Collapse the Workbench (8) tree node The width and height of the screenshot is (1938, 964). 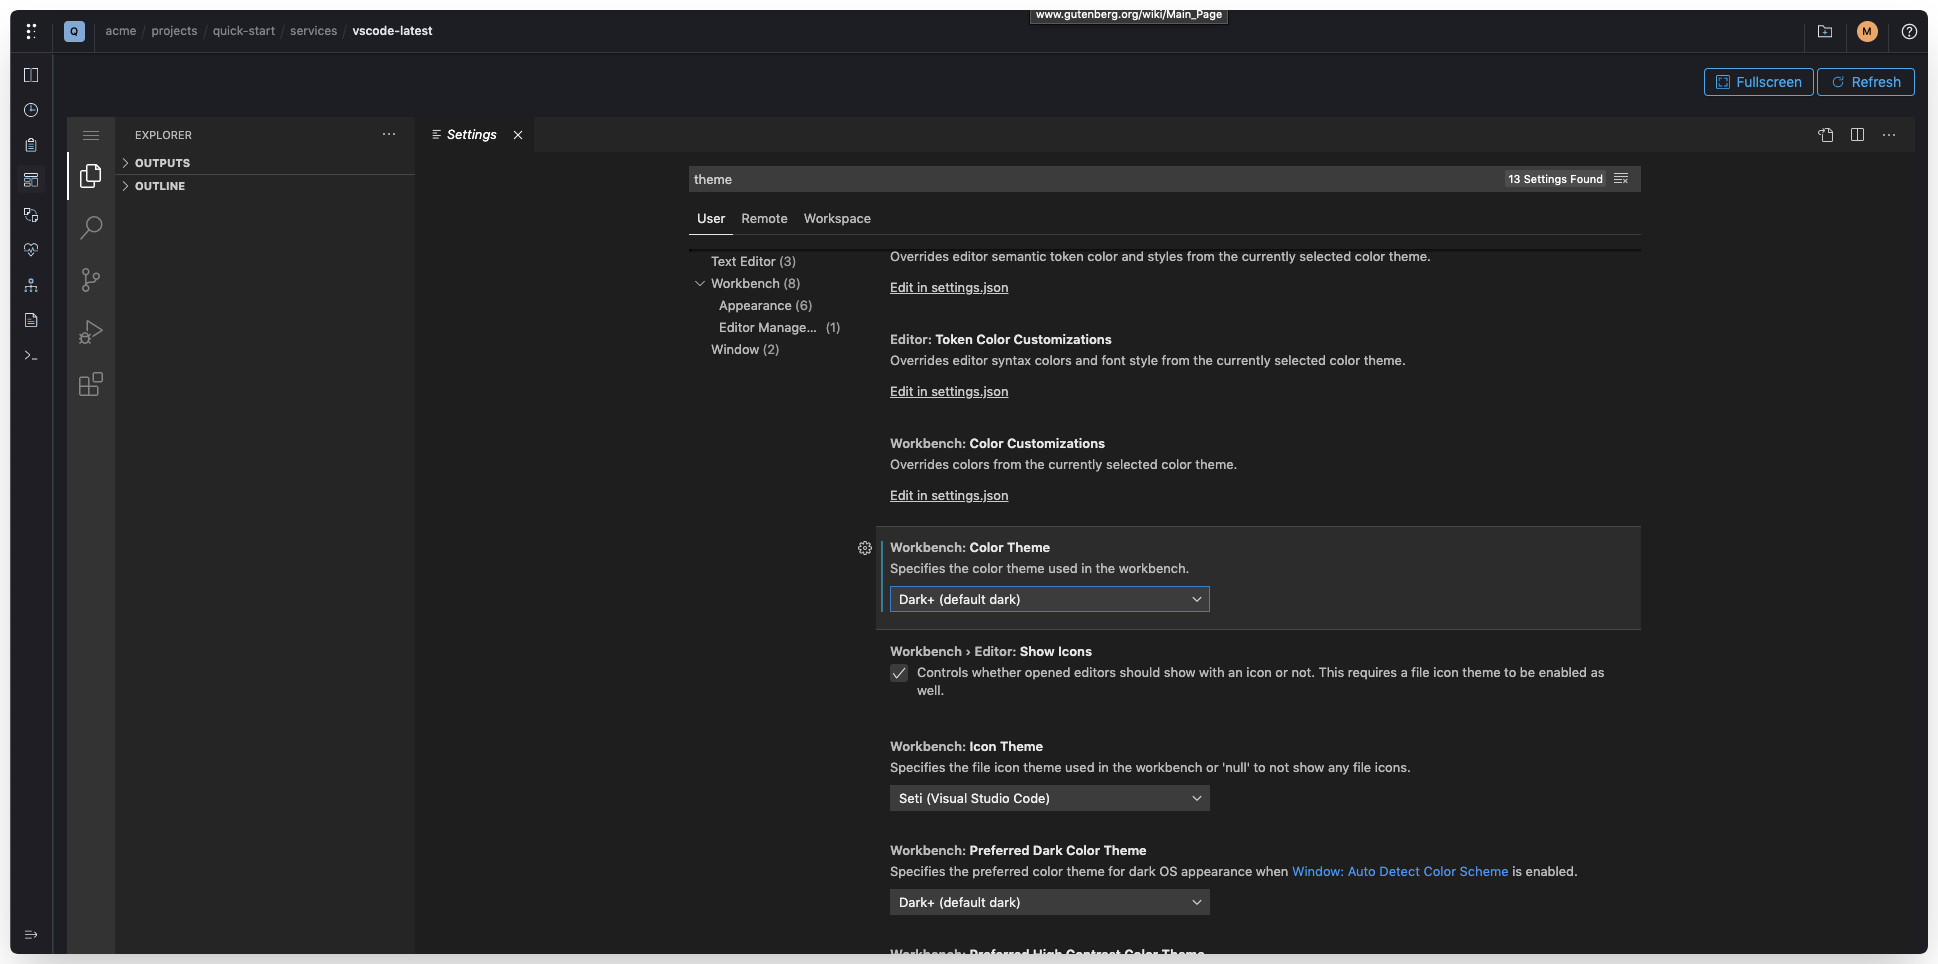point(700,284)
